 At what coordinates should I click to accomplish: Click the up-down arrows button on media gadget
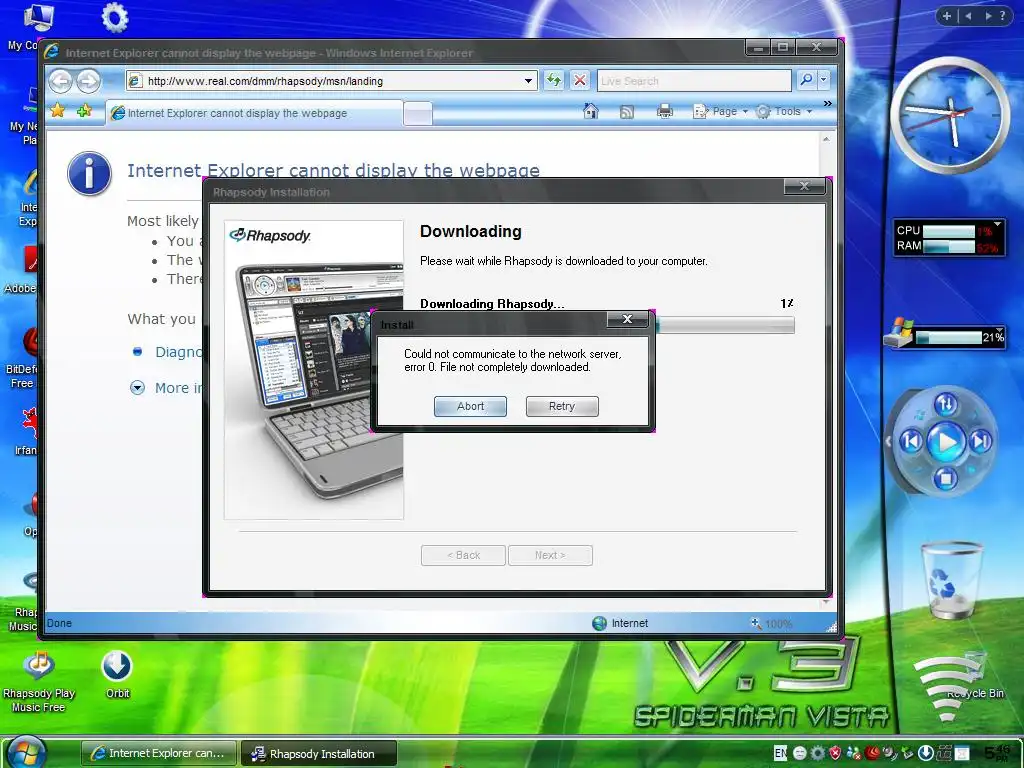(946, 404)
